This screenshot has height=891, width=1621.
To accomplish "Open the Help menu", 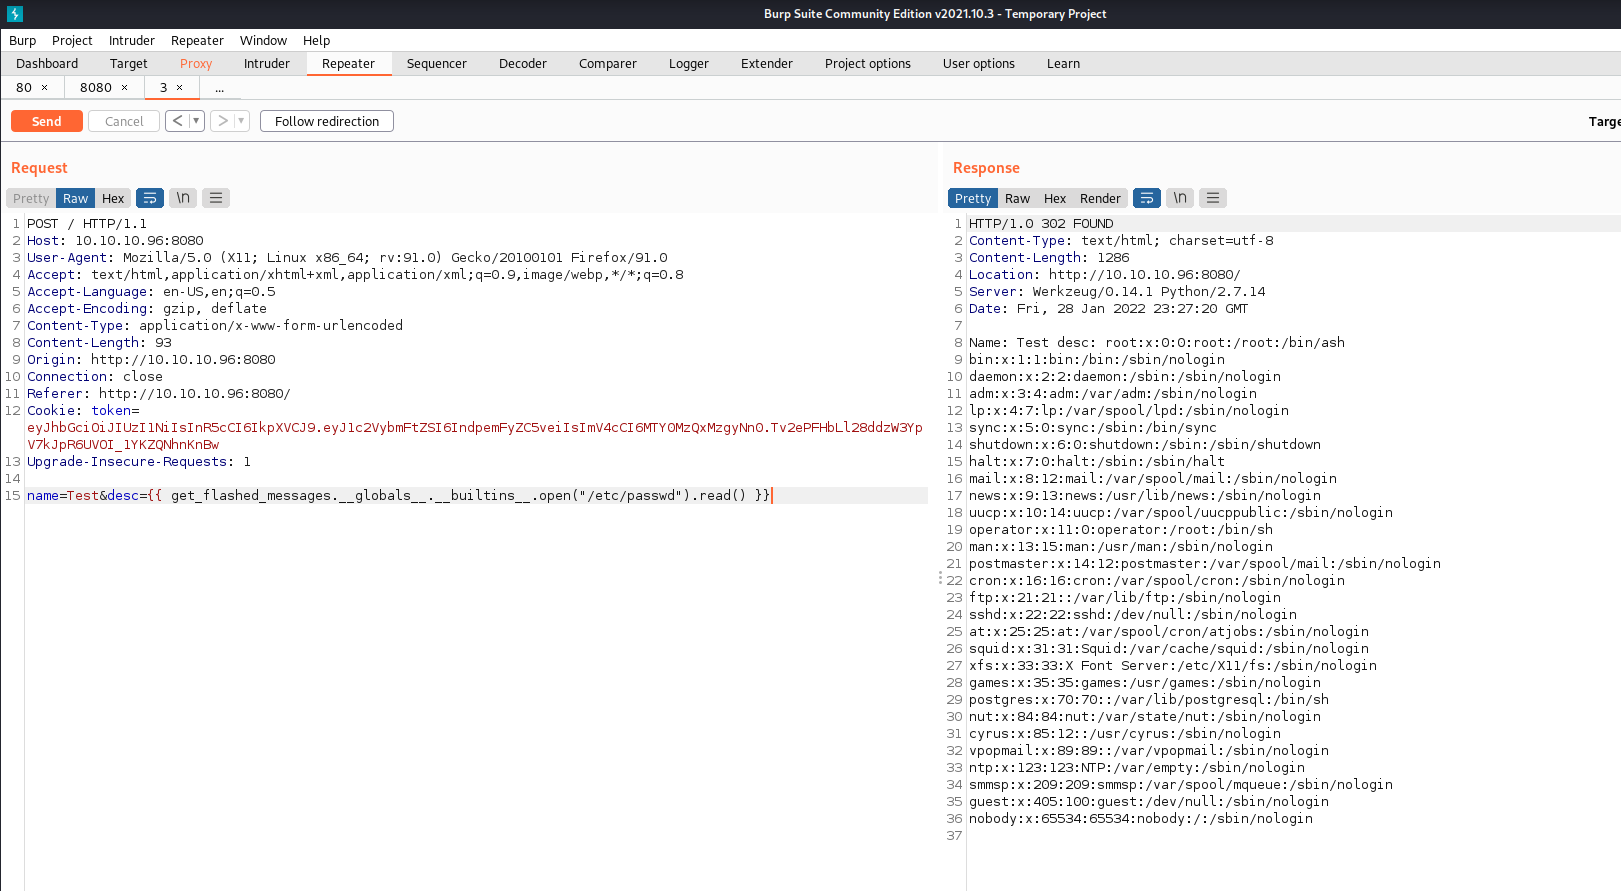I will tap(316, 40).
